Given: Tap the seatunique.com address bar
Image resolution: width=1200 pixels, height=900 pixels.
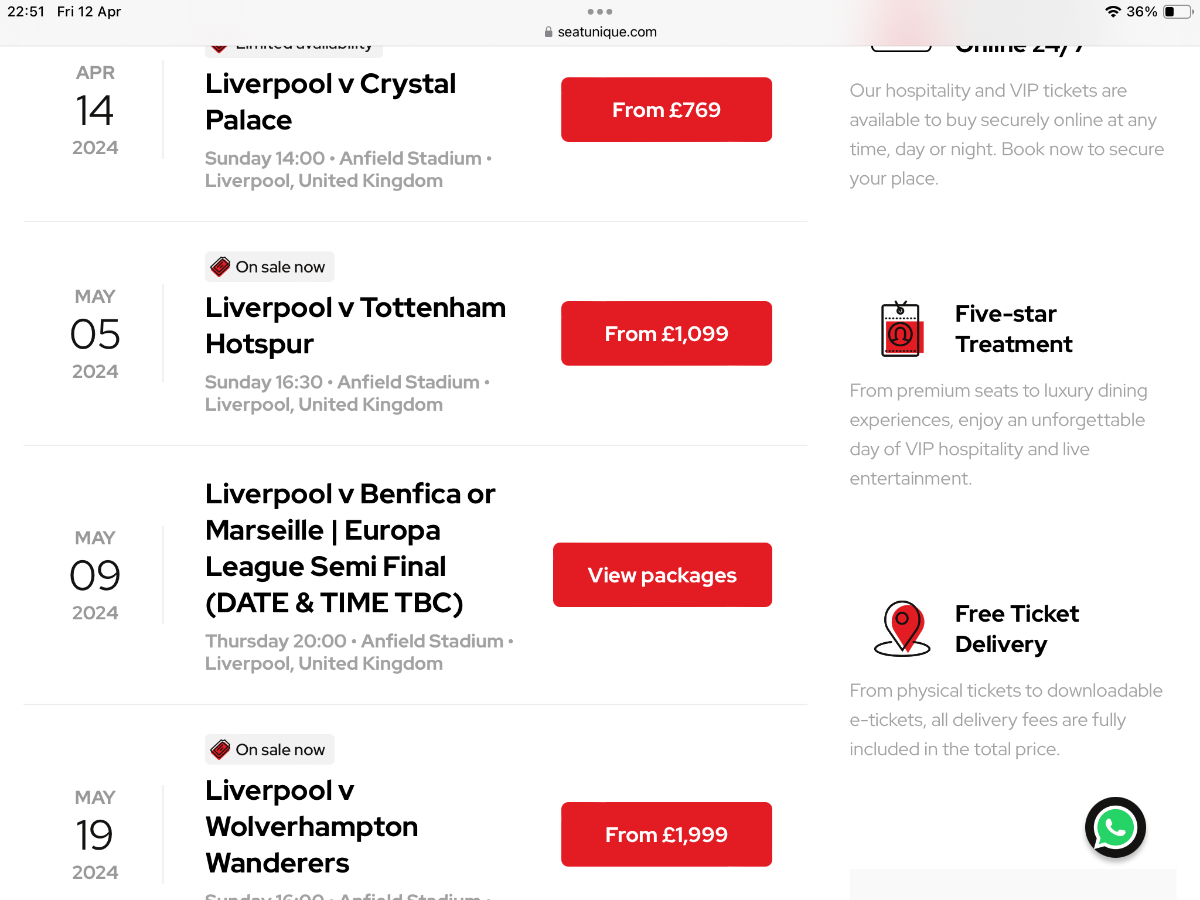Looking at the screenshot, I should (x=600, y=32).
